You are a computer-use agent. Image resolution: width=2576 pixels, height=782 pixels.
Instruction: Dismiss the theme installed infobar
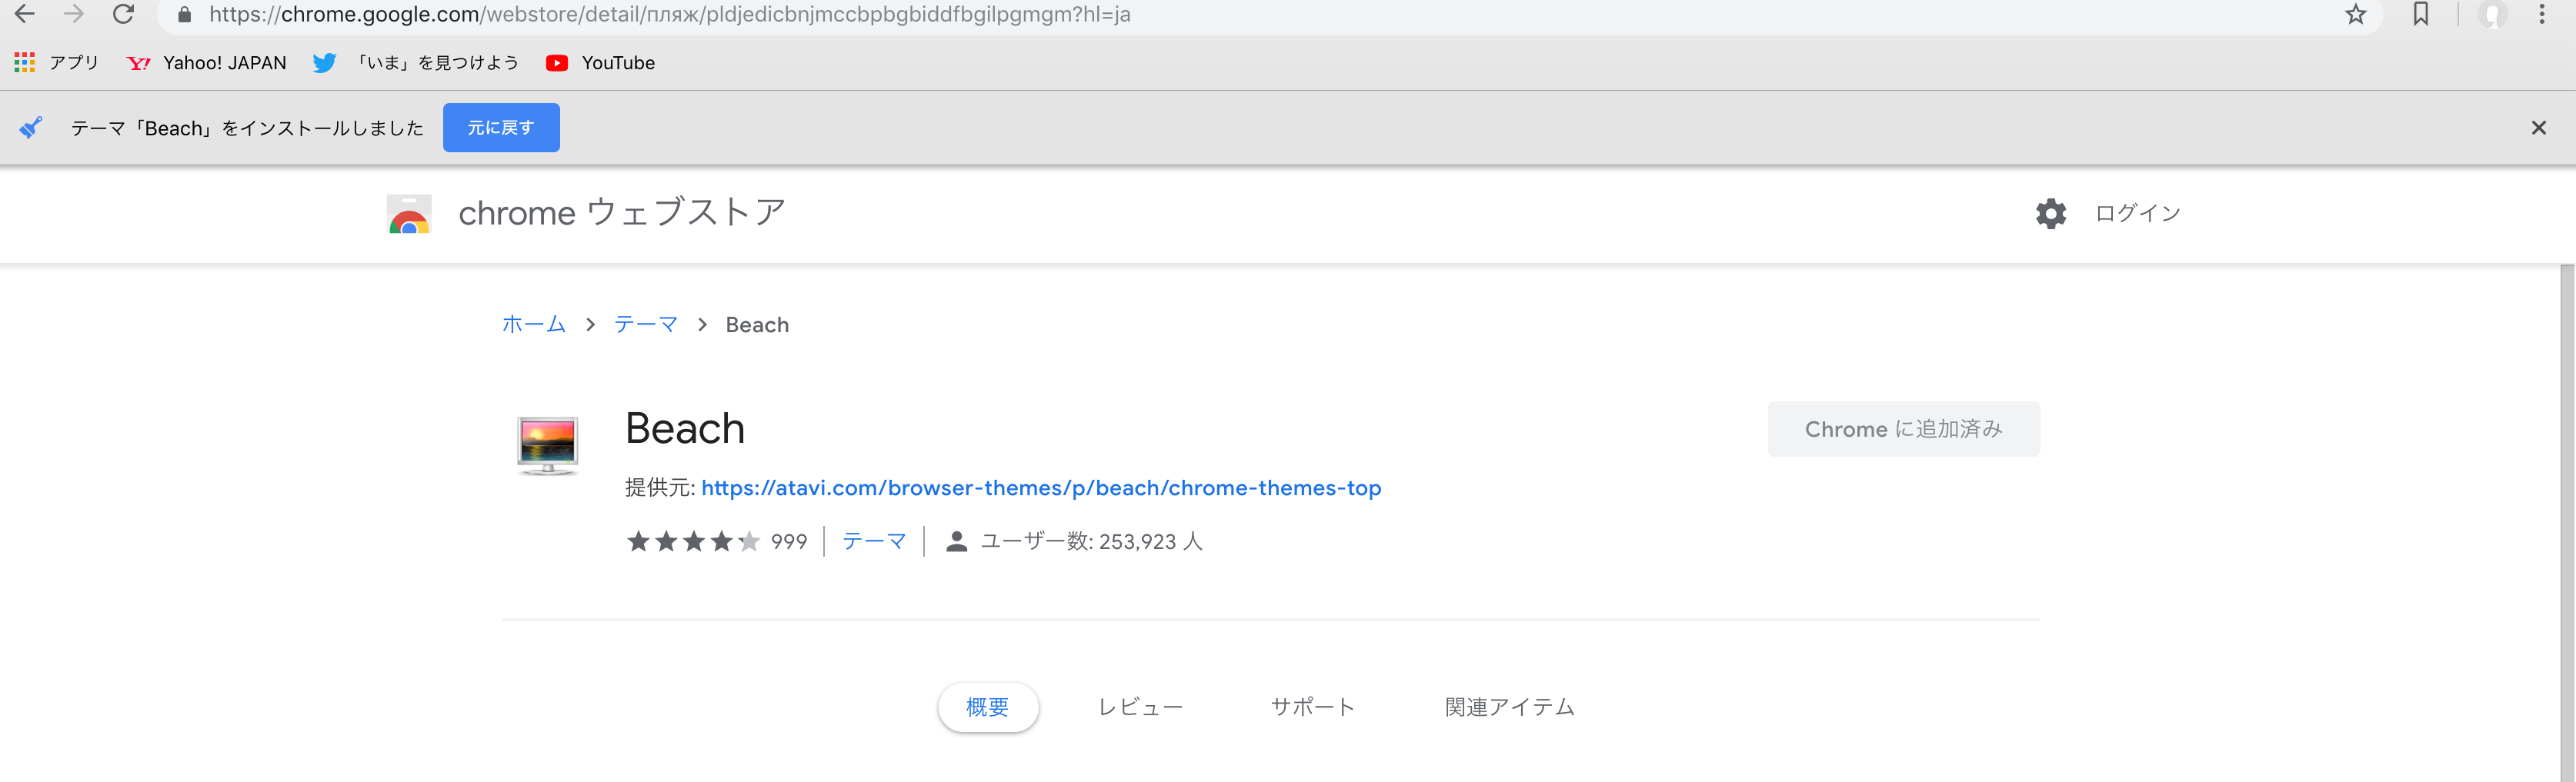[x=2538, y=128]
